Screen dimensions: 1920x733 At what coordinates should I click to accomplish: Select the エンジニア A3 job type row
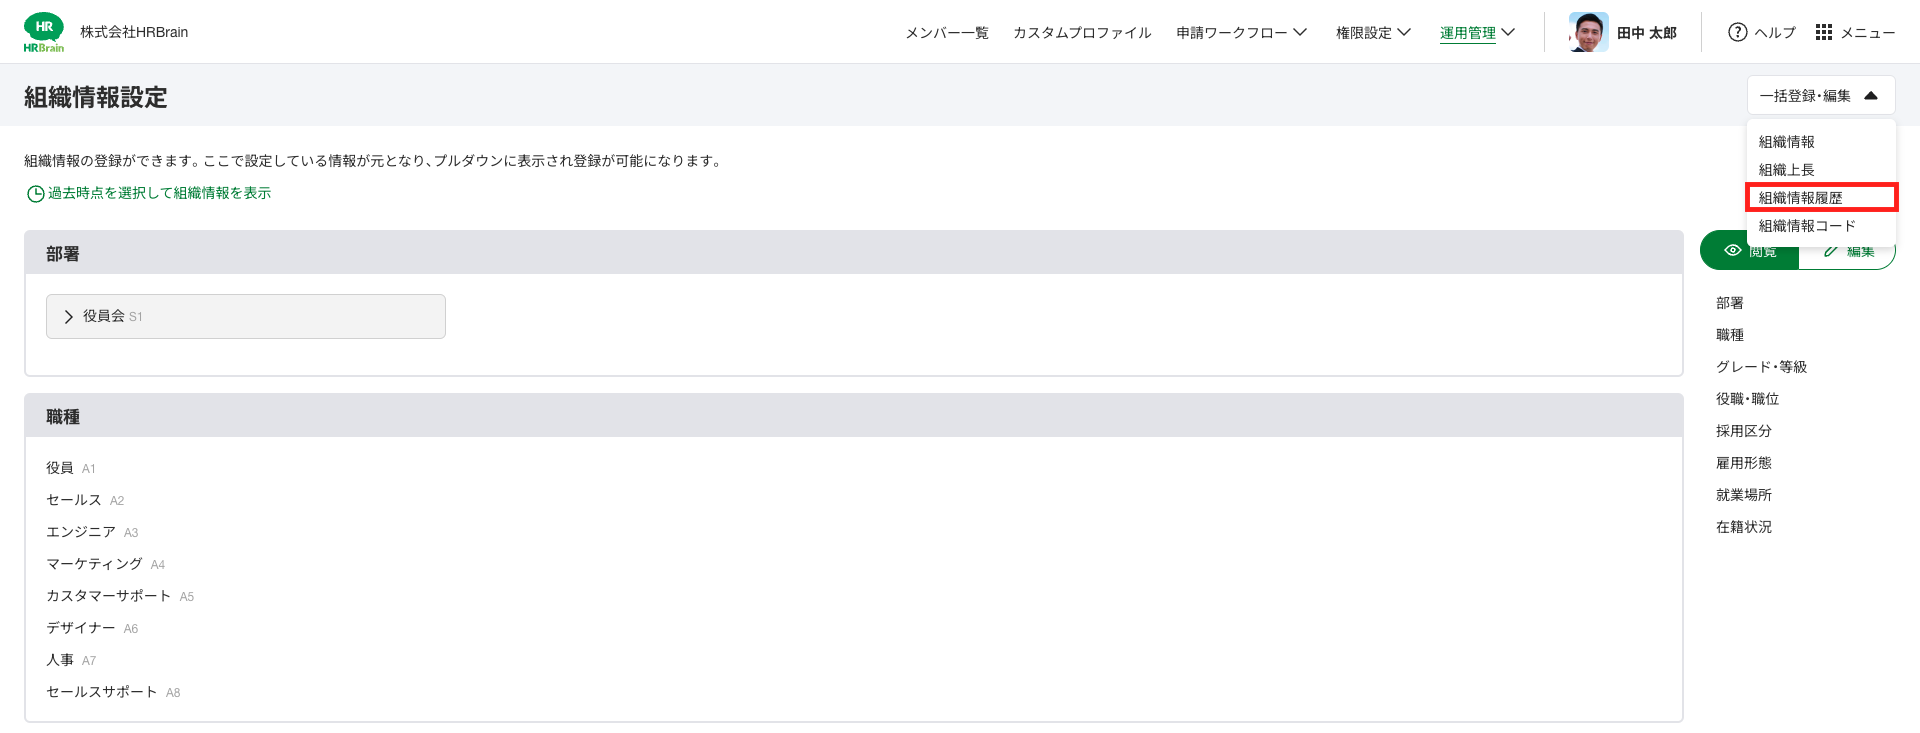click(x=92, y=532)
